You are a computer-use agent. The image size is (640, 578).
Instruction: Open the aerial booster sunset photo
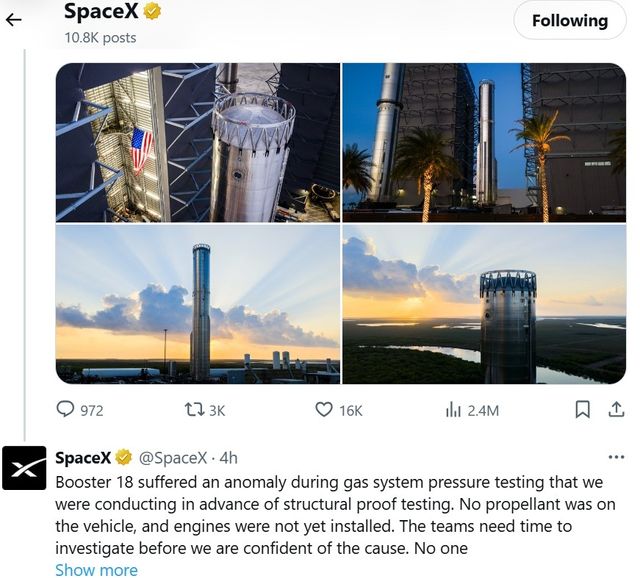(483, 304)
